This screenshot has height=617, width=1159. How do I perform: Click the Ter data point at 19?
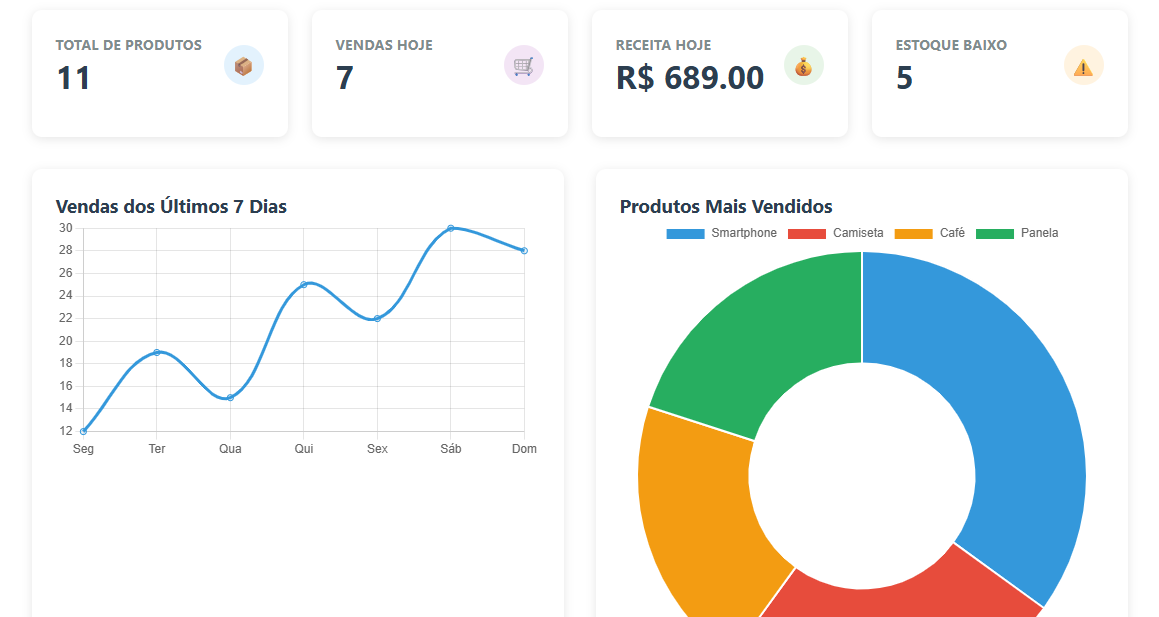pos(157,352)
